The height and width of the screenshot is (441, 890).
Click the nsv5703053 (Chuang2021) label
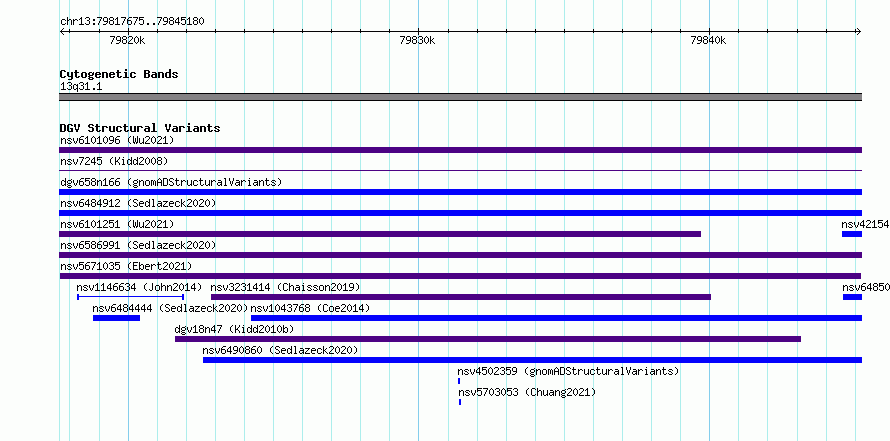pyautogui.click(x=527, y=392)
